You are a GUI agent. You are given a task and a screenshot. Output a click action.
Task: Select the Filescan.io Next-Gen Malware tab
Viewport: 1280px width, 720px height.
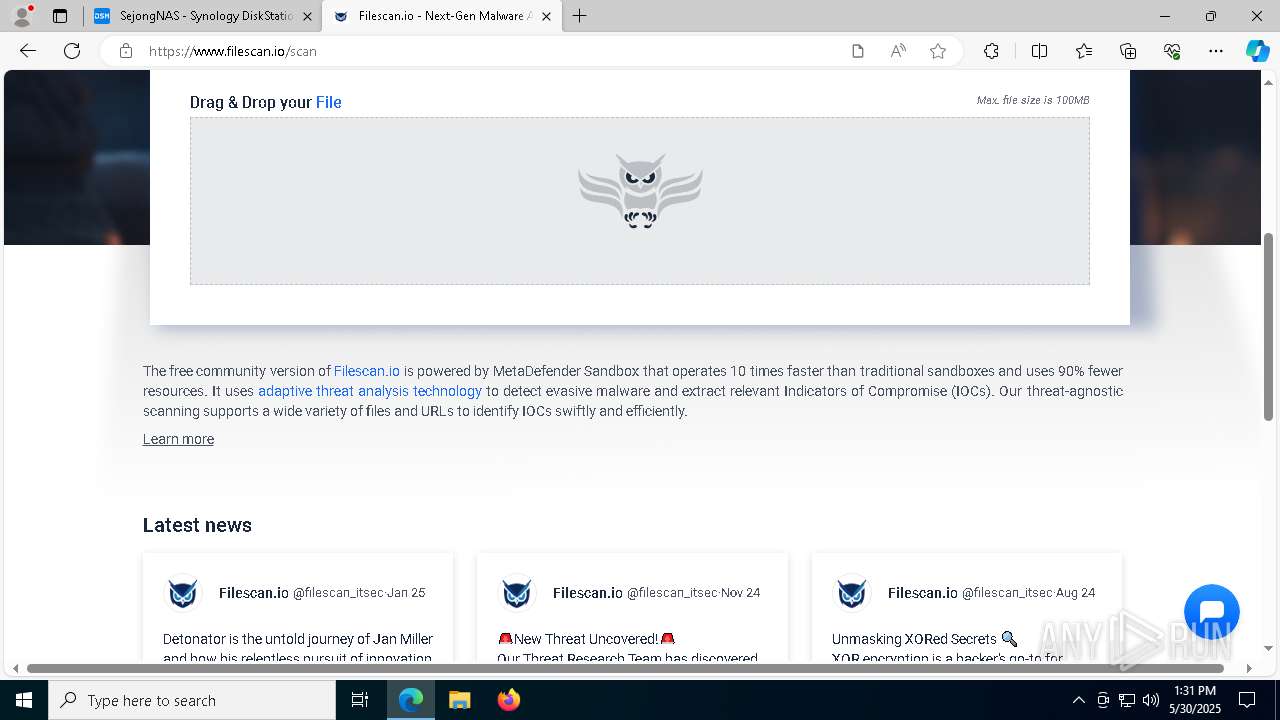pos(441,16)
